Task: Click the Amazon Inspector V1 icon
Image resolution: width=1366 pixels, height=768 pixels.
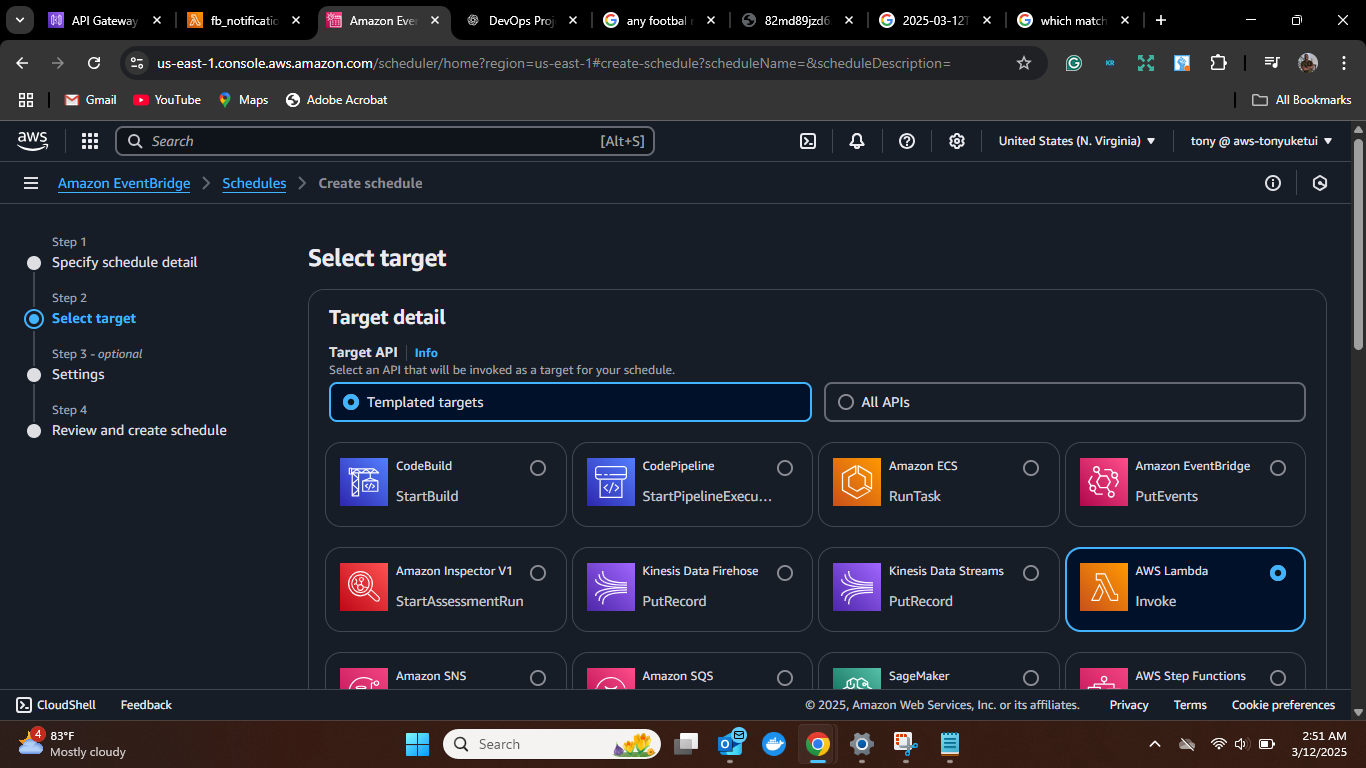Action: coord(364,587)
